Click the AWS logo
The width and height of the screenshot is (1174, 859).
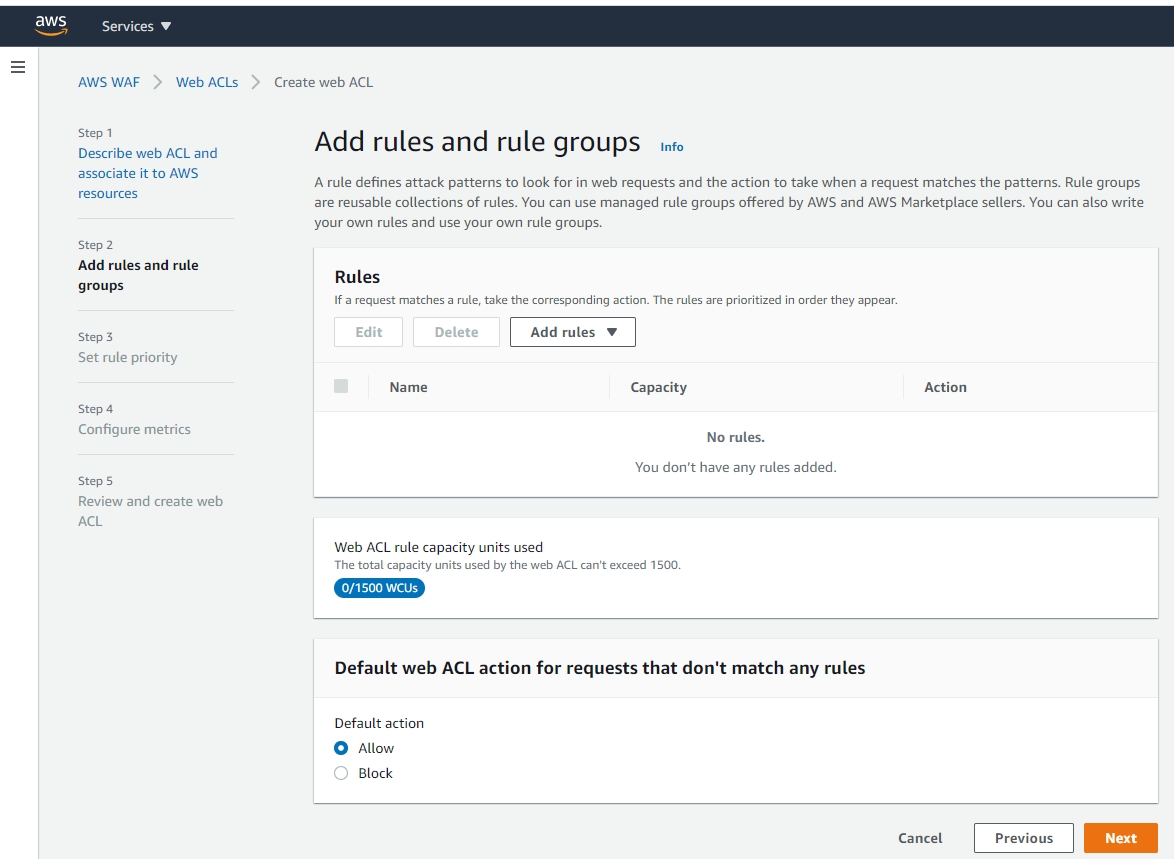tap(51, 25)
